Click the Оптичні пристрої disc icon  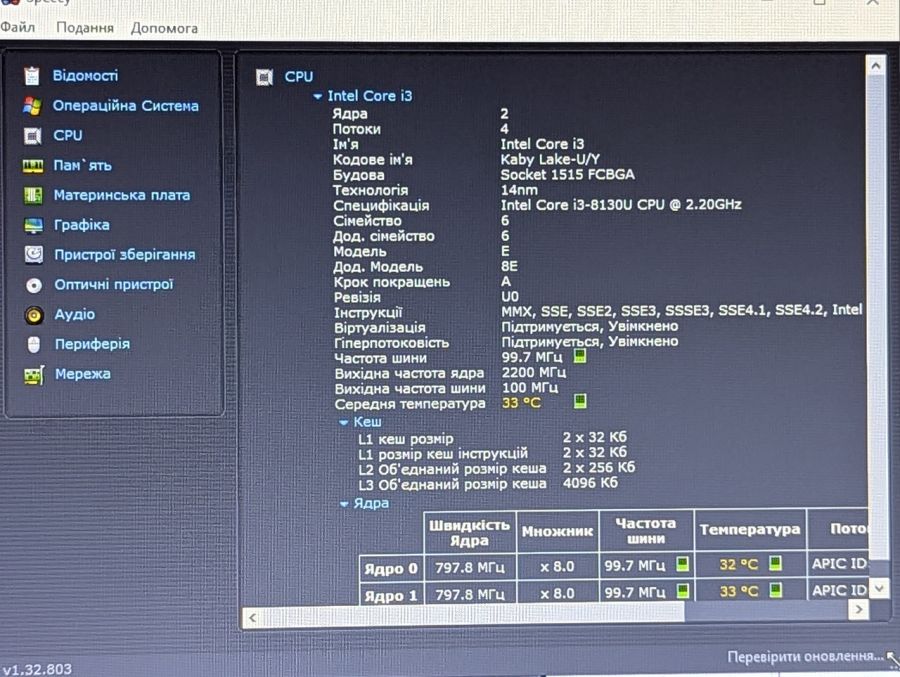click(34, 285)
